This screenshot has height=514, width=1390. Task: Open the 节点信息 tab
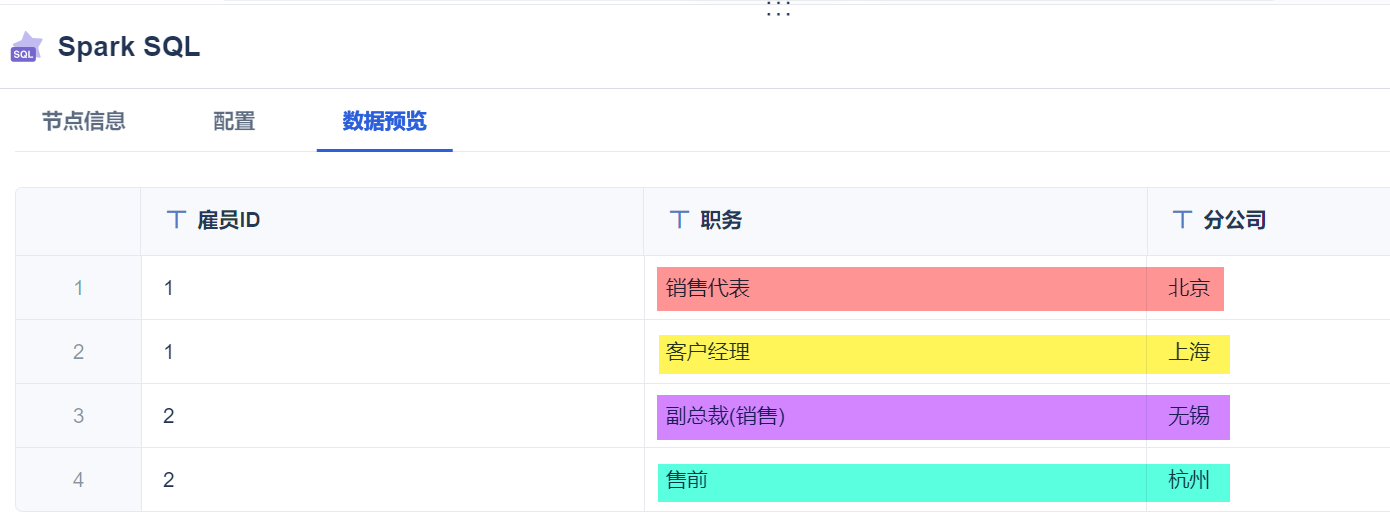tap(84, 121)
